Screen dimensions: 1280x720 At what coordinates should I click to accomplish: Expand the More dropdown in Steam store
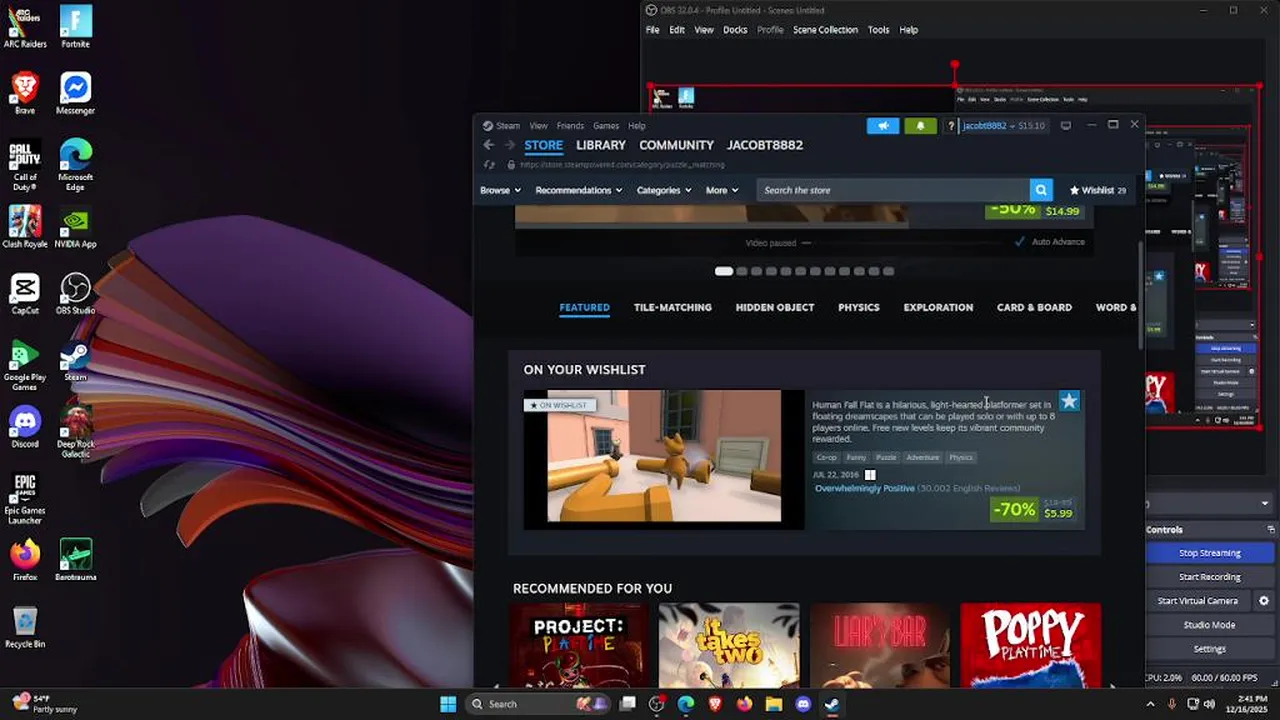click(x=722, y=190)
